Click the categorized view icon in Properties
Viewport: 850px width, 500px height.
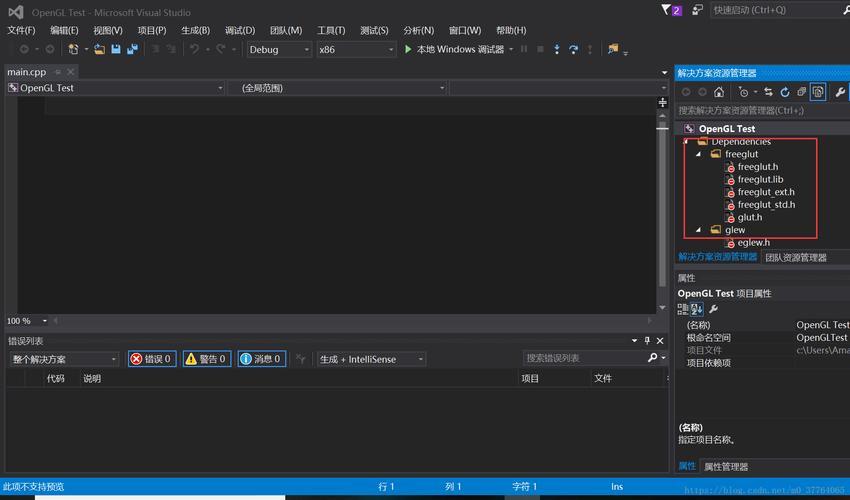point(682,309)
